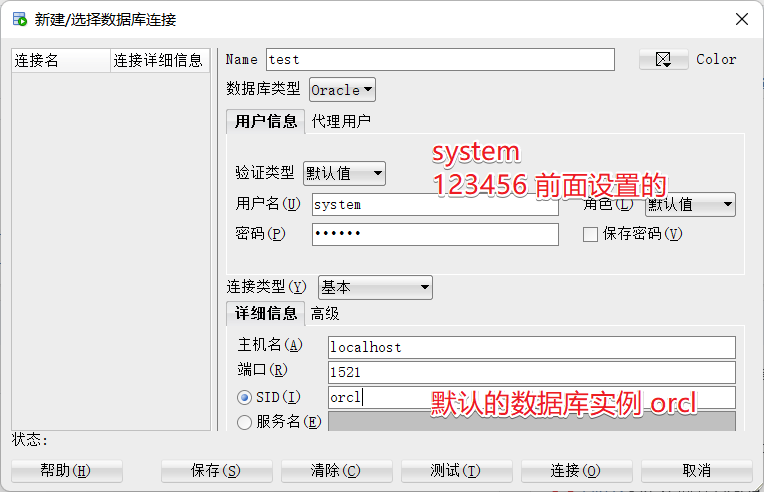Viewport: 764px width, 492px height.
Task: Click the database connection window icon
Action: pos(19,18)
